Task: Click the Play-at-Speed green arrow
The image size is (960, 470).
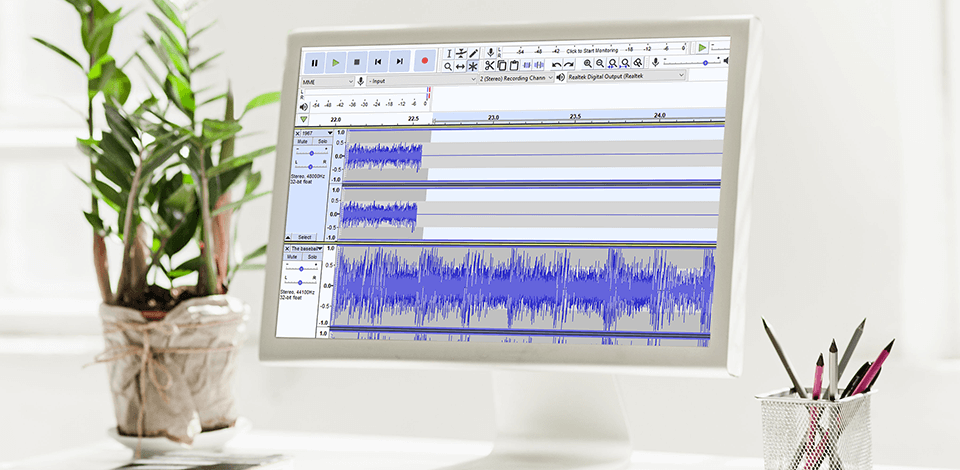Action: coord(702,48)
